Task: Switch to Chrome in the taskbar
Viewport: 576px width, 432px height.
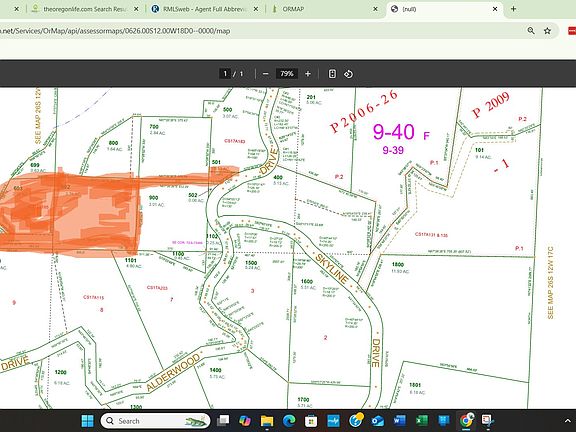Action: coord(466,420)
